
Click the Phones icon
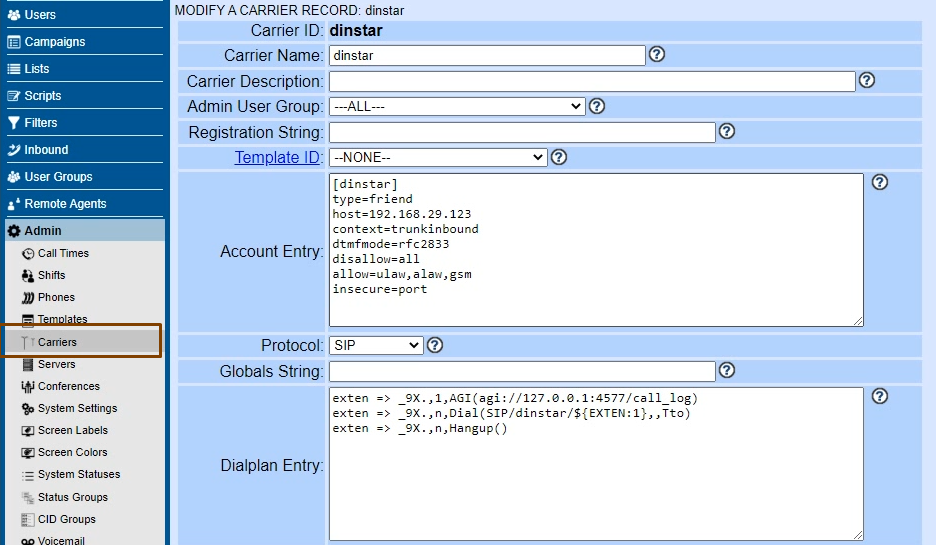click(x=28, y=298)
